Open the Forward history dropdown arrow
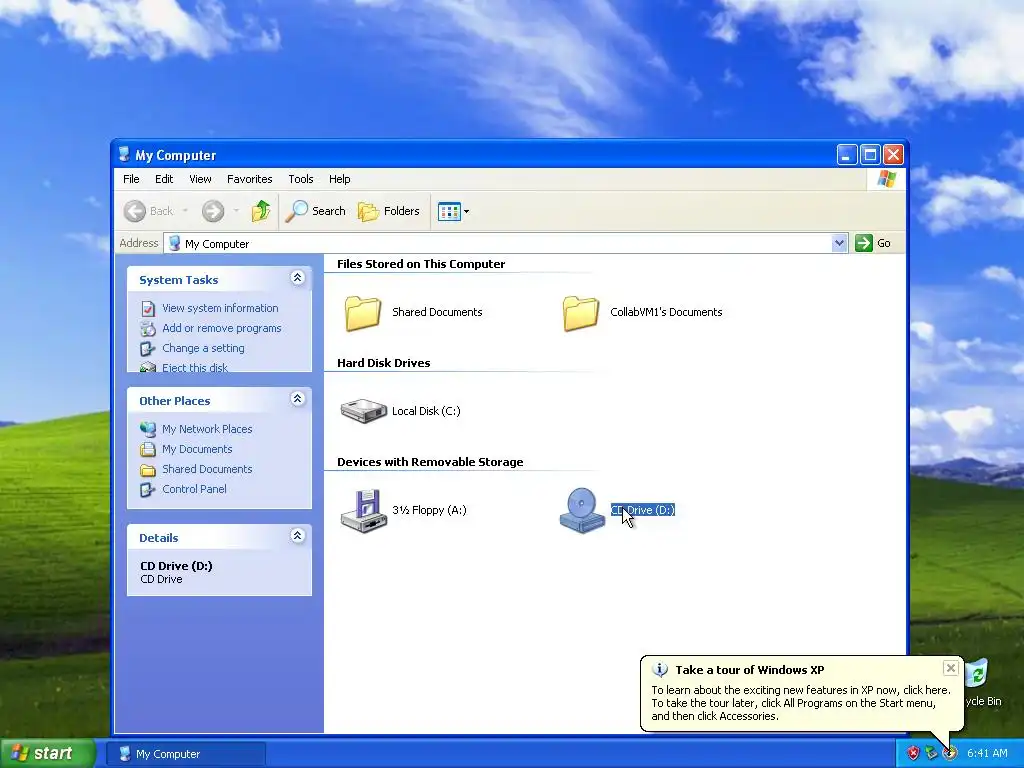 coord(236,211)
